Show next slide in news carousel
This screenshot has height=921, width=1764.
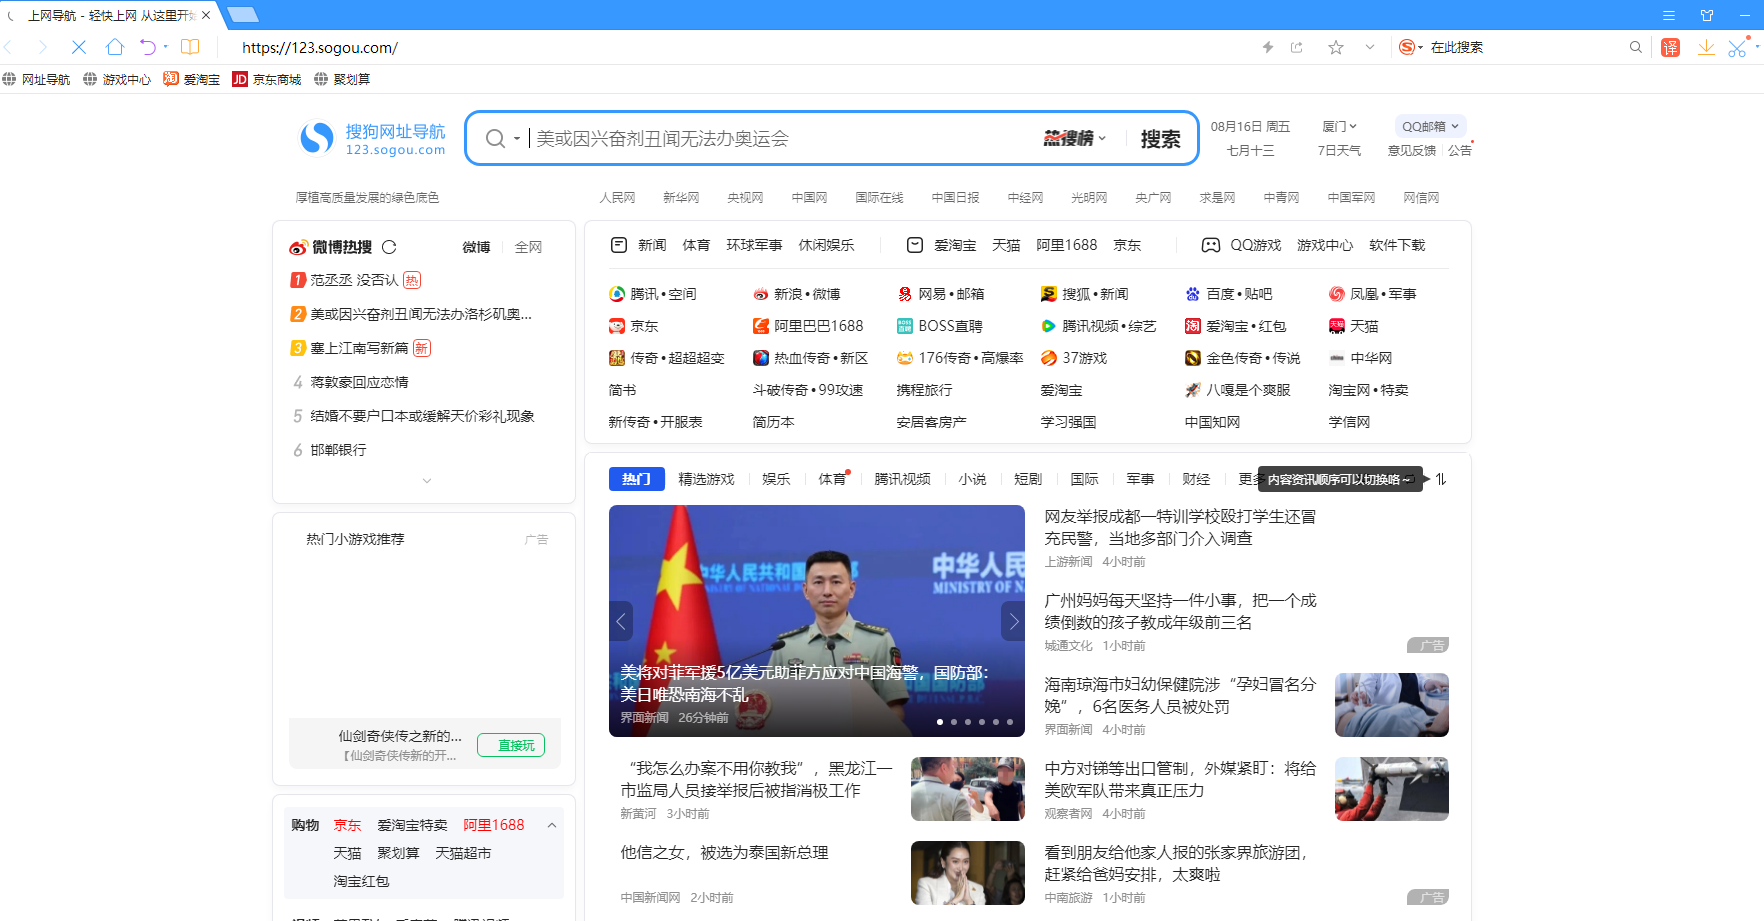[1013, 621]
